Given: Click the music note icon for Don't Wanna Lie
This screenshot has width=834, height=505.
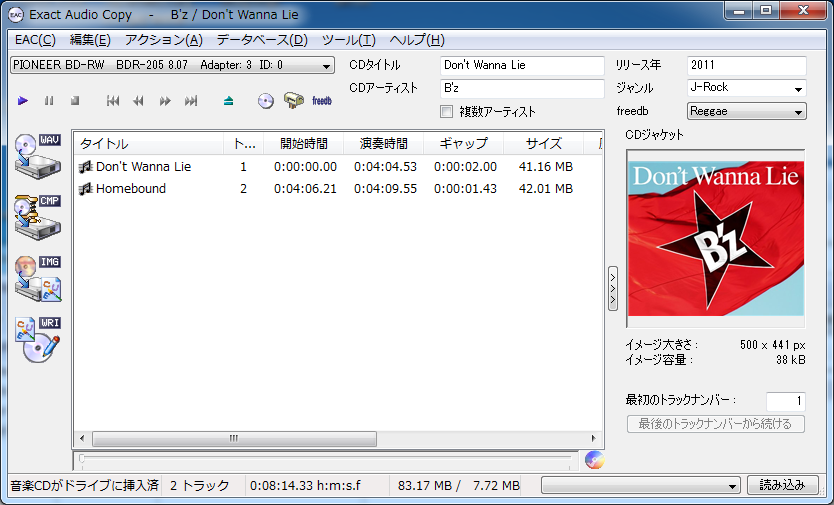Looking at the screenshot, I should 85,167.
